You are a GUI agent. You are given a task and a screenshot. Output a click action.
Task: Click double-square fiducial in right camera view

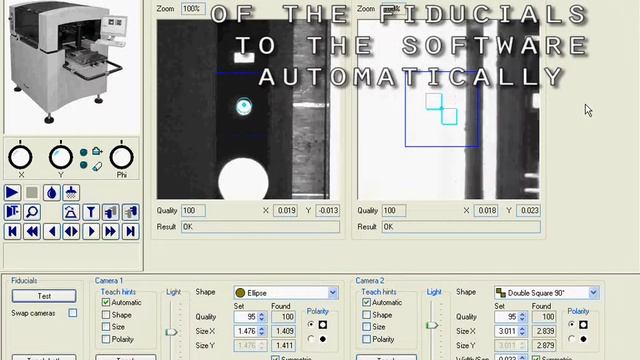coord(442,109)
